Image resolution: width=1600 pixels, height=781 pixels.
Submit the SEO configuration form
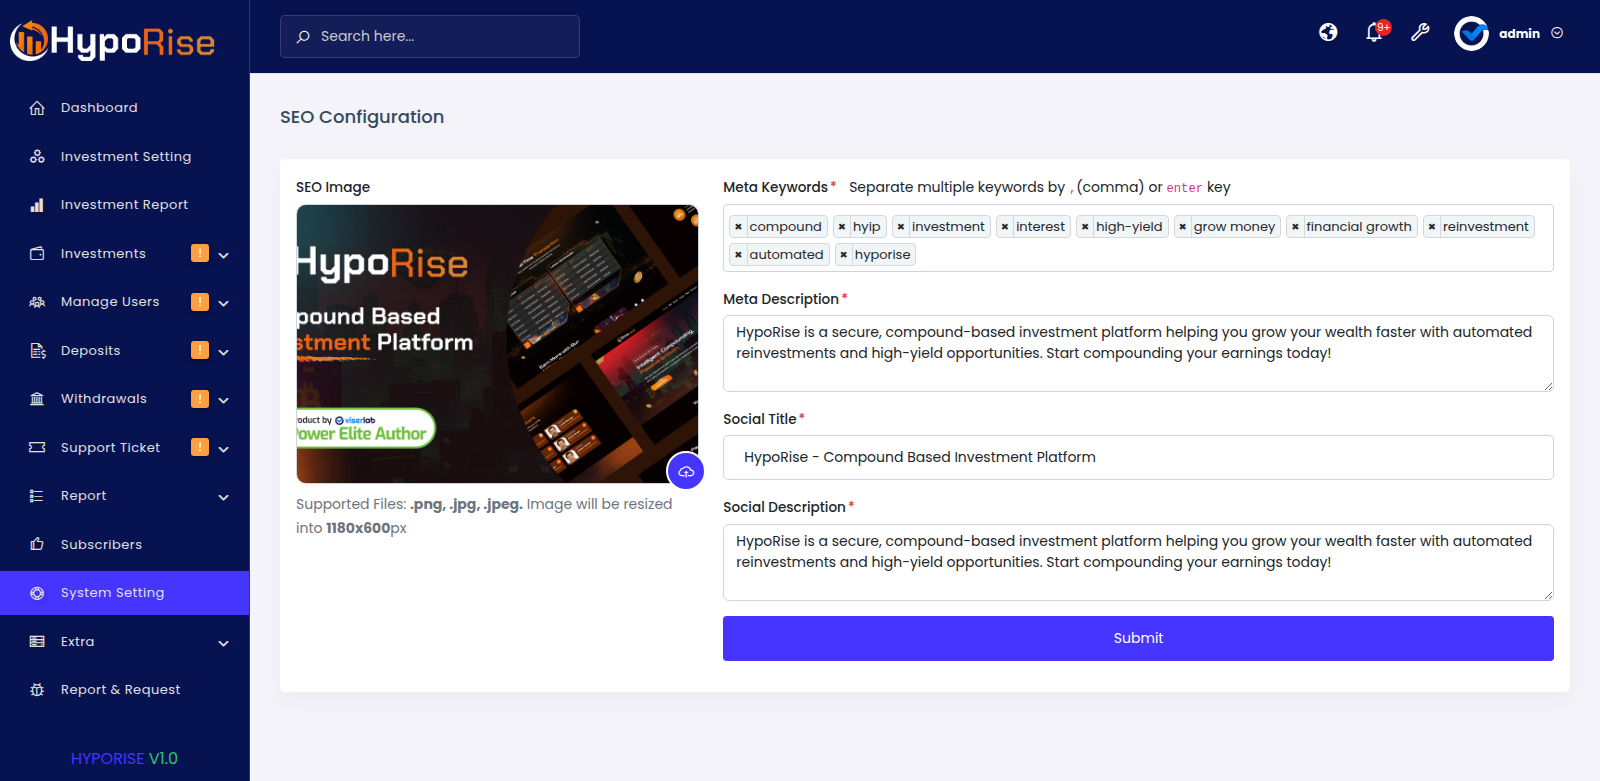click(1138, 638)
